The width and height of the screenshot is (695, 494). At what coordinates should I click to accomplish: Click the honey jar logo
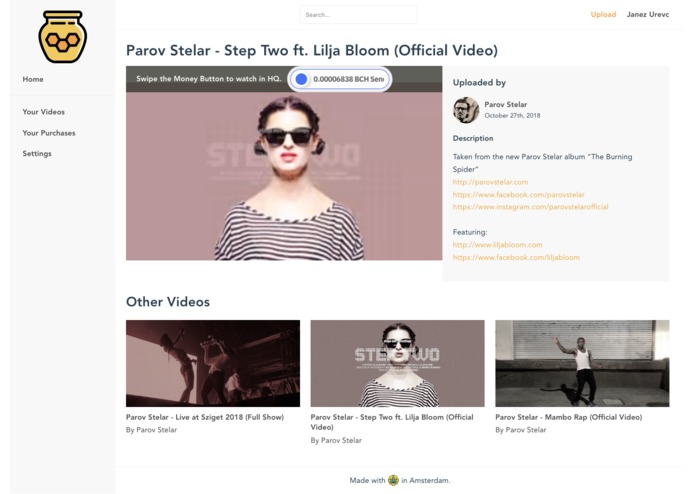tap(62, 37)
